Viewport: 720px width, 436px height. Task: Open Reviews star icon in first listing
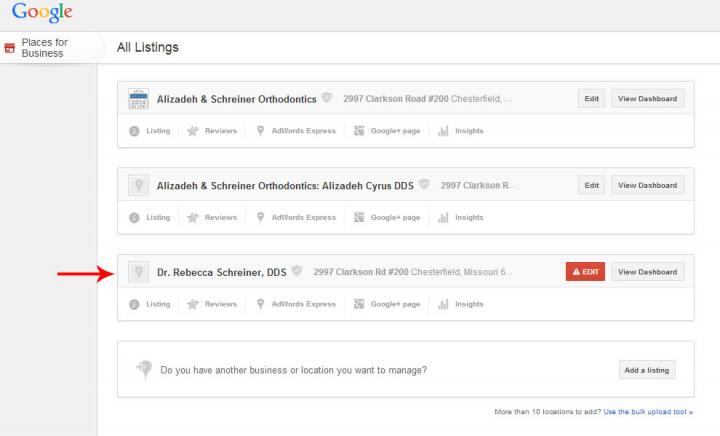pos(193,131)
